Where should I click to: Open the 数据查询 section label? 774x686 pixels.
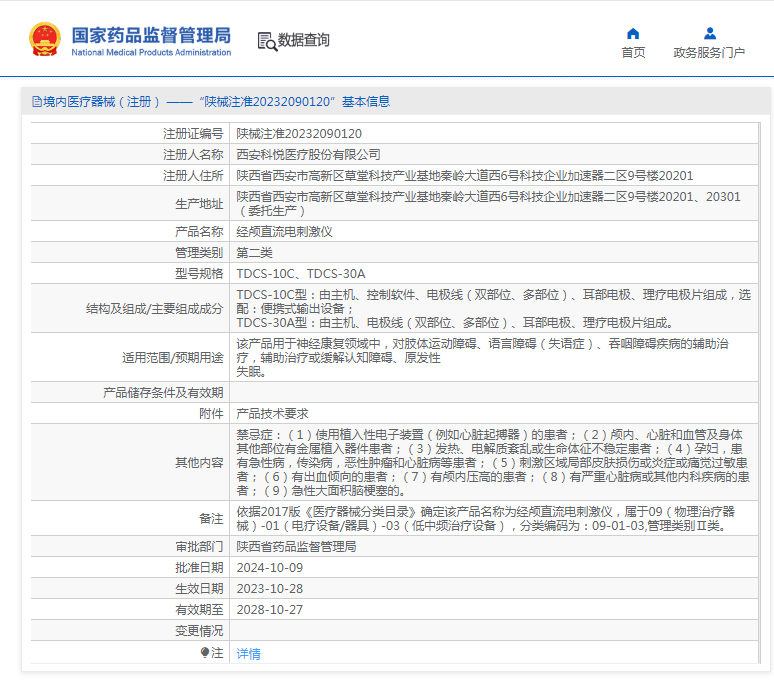pyautogui.click(x=304, y=41)
